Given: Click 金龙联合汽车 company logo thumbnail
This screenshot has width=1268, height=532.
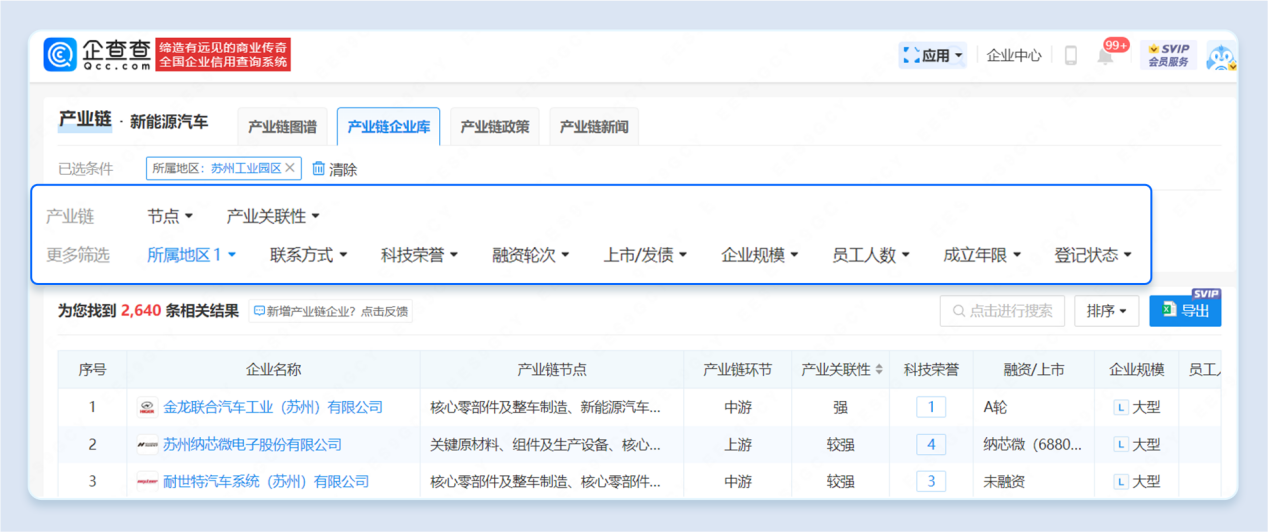Looking at the screenshot, I should [x=147, y=408].
